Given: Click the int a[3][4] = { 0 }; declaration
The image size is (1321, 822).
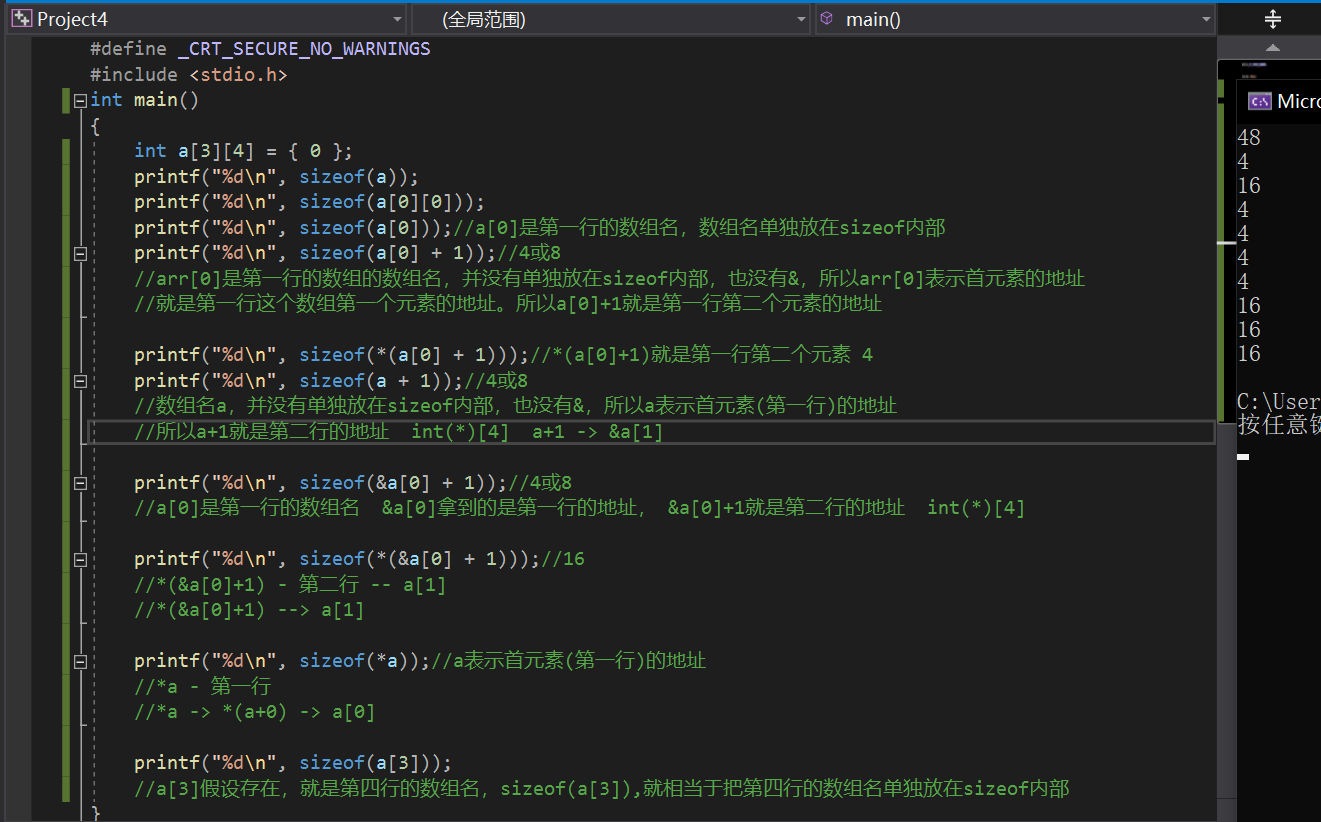Looking at the screenshot, I should (244, 151).
